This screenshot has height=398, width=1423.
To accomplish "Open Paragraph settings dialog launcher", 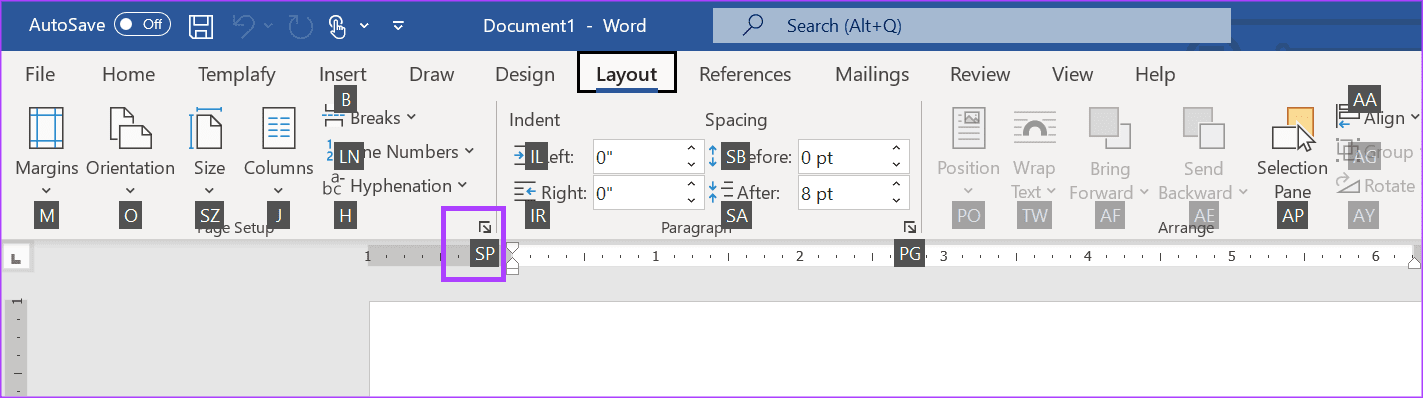I will [910, 227].
